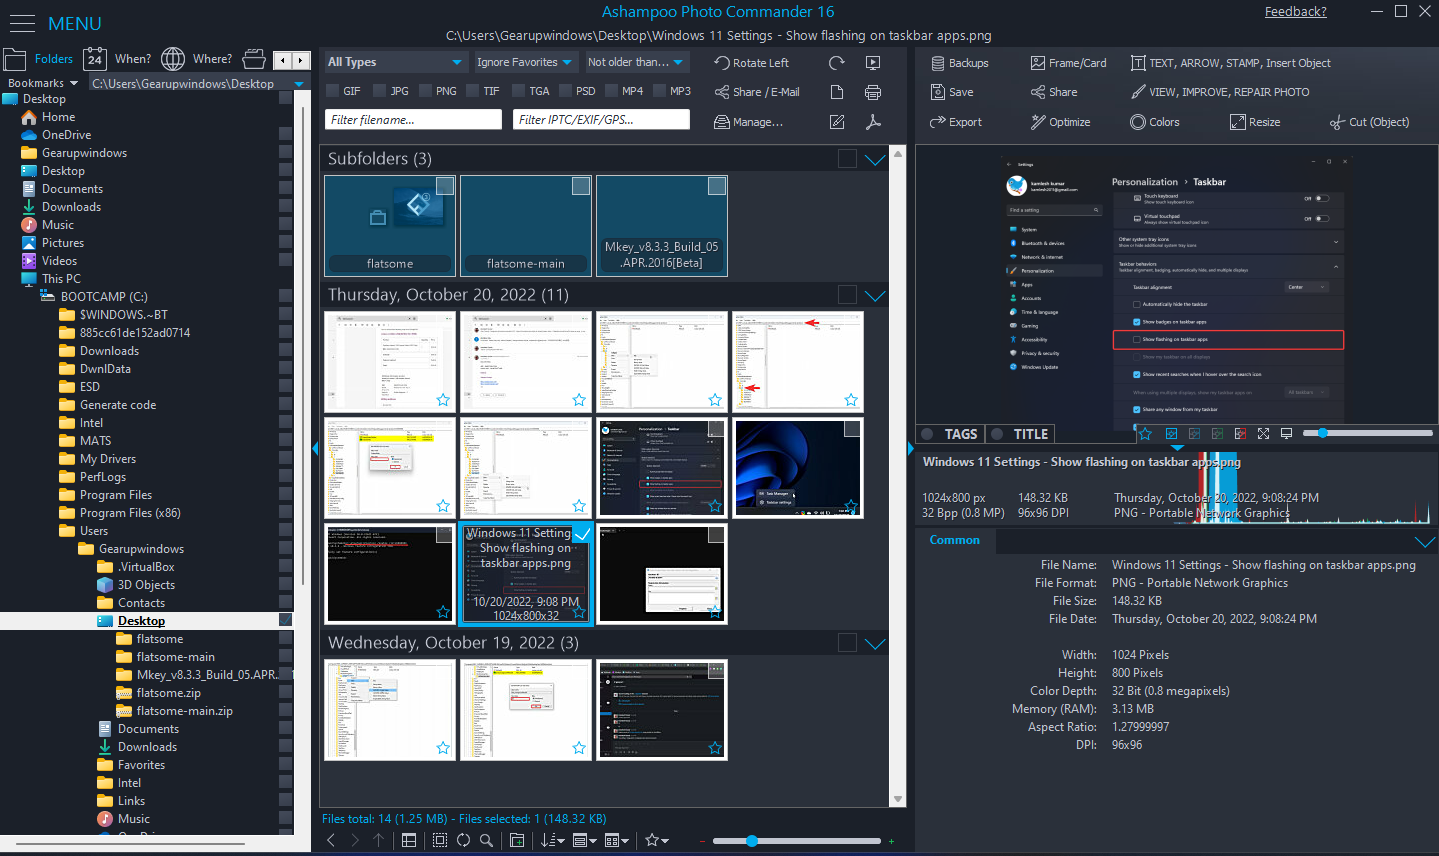Viewport: 1439px width, 856px height.
Task: Select the flatsome-main subfolder thumbnail
Action: [x=526, y=225]
